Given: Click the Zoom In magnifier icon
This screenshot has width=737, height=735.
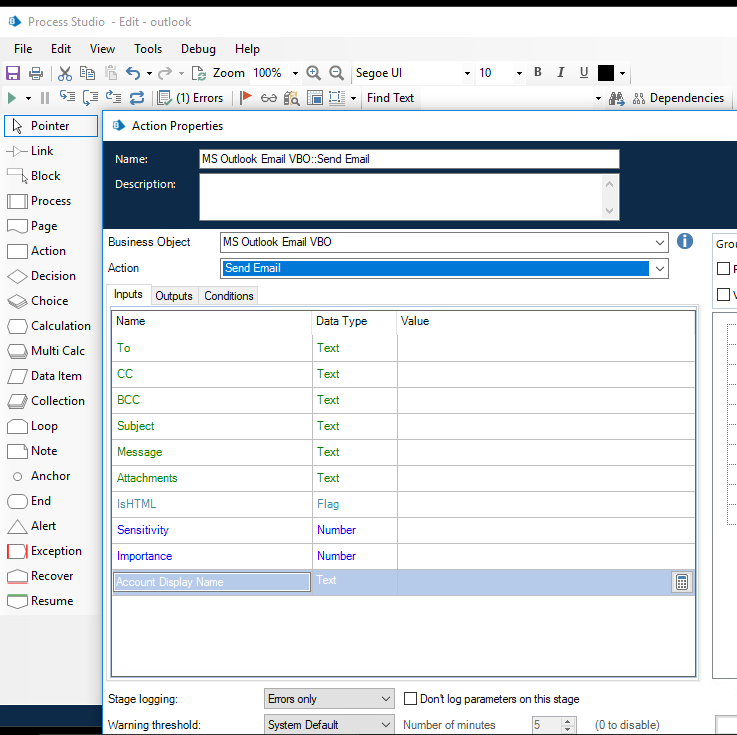Looking at the screenshot, I should click(314, 73).
